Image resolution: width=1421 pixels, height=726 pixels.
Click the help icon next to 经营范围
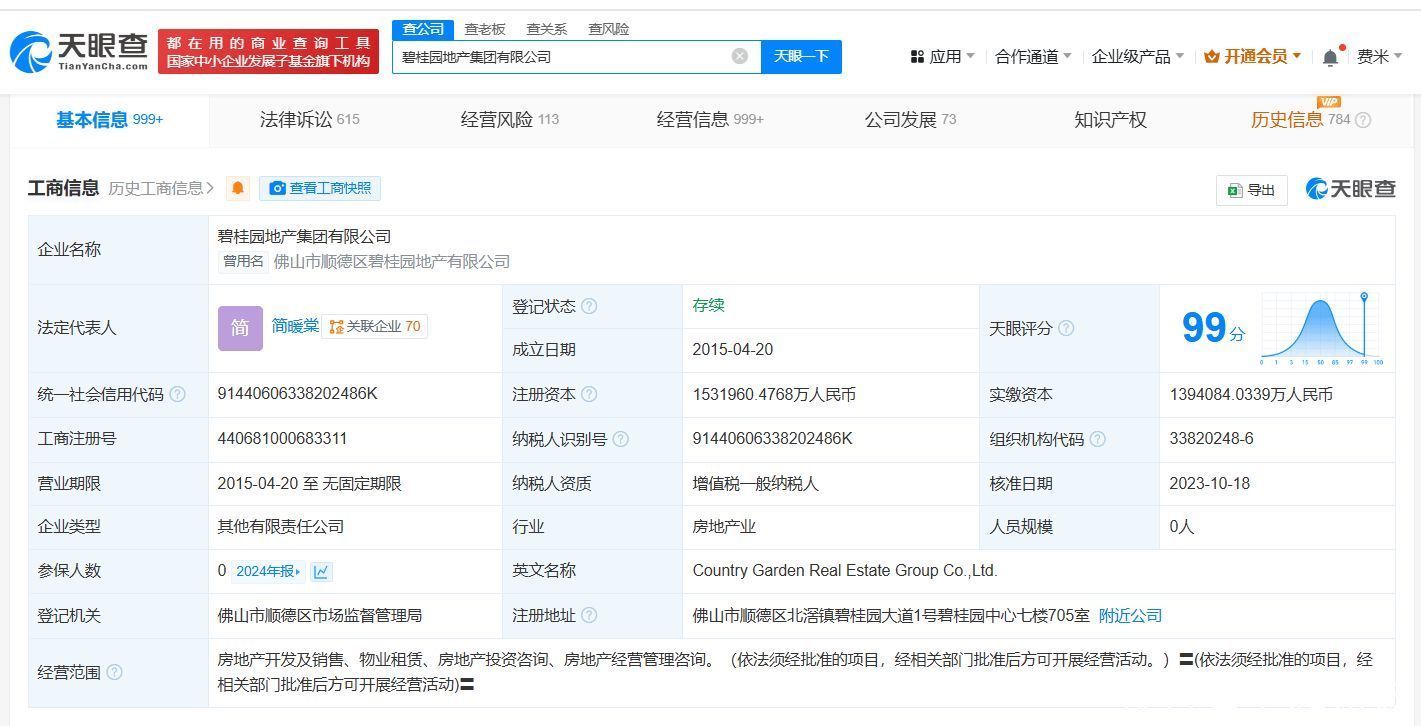(x=114, y=672)
